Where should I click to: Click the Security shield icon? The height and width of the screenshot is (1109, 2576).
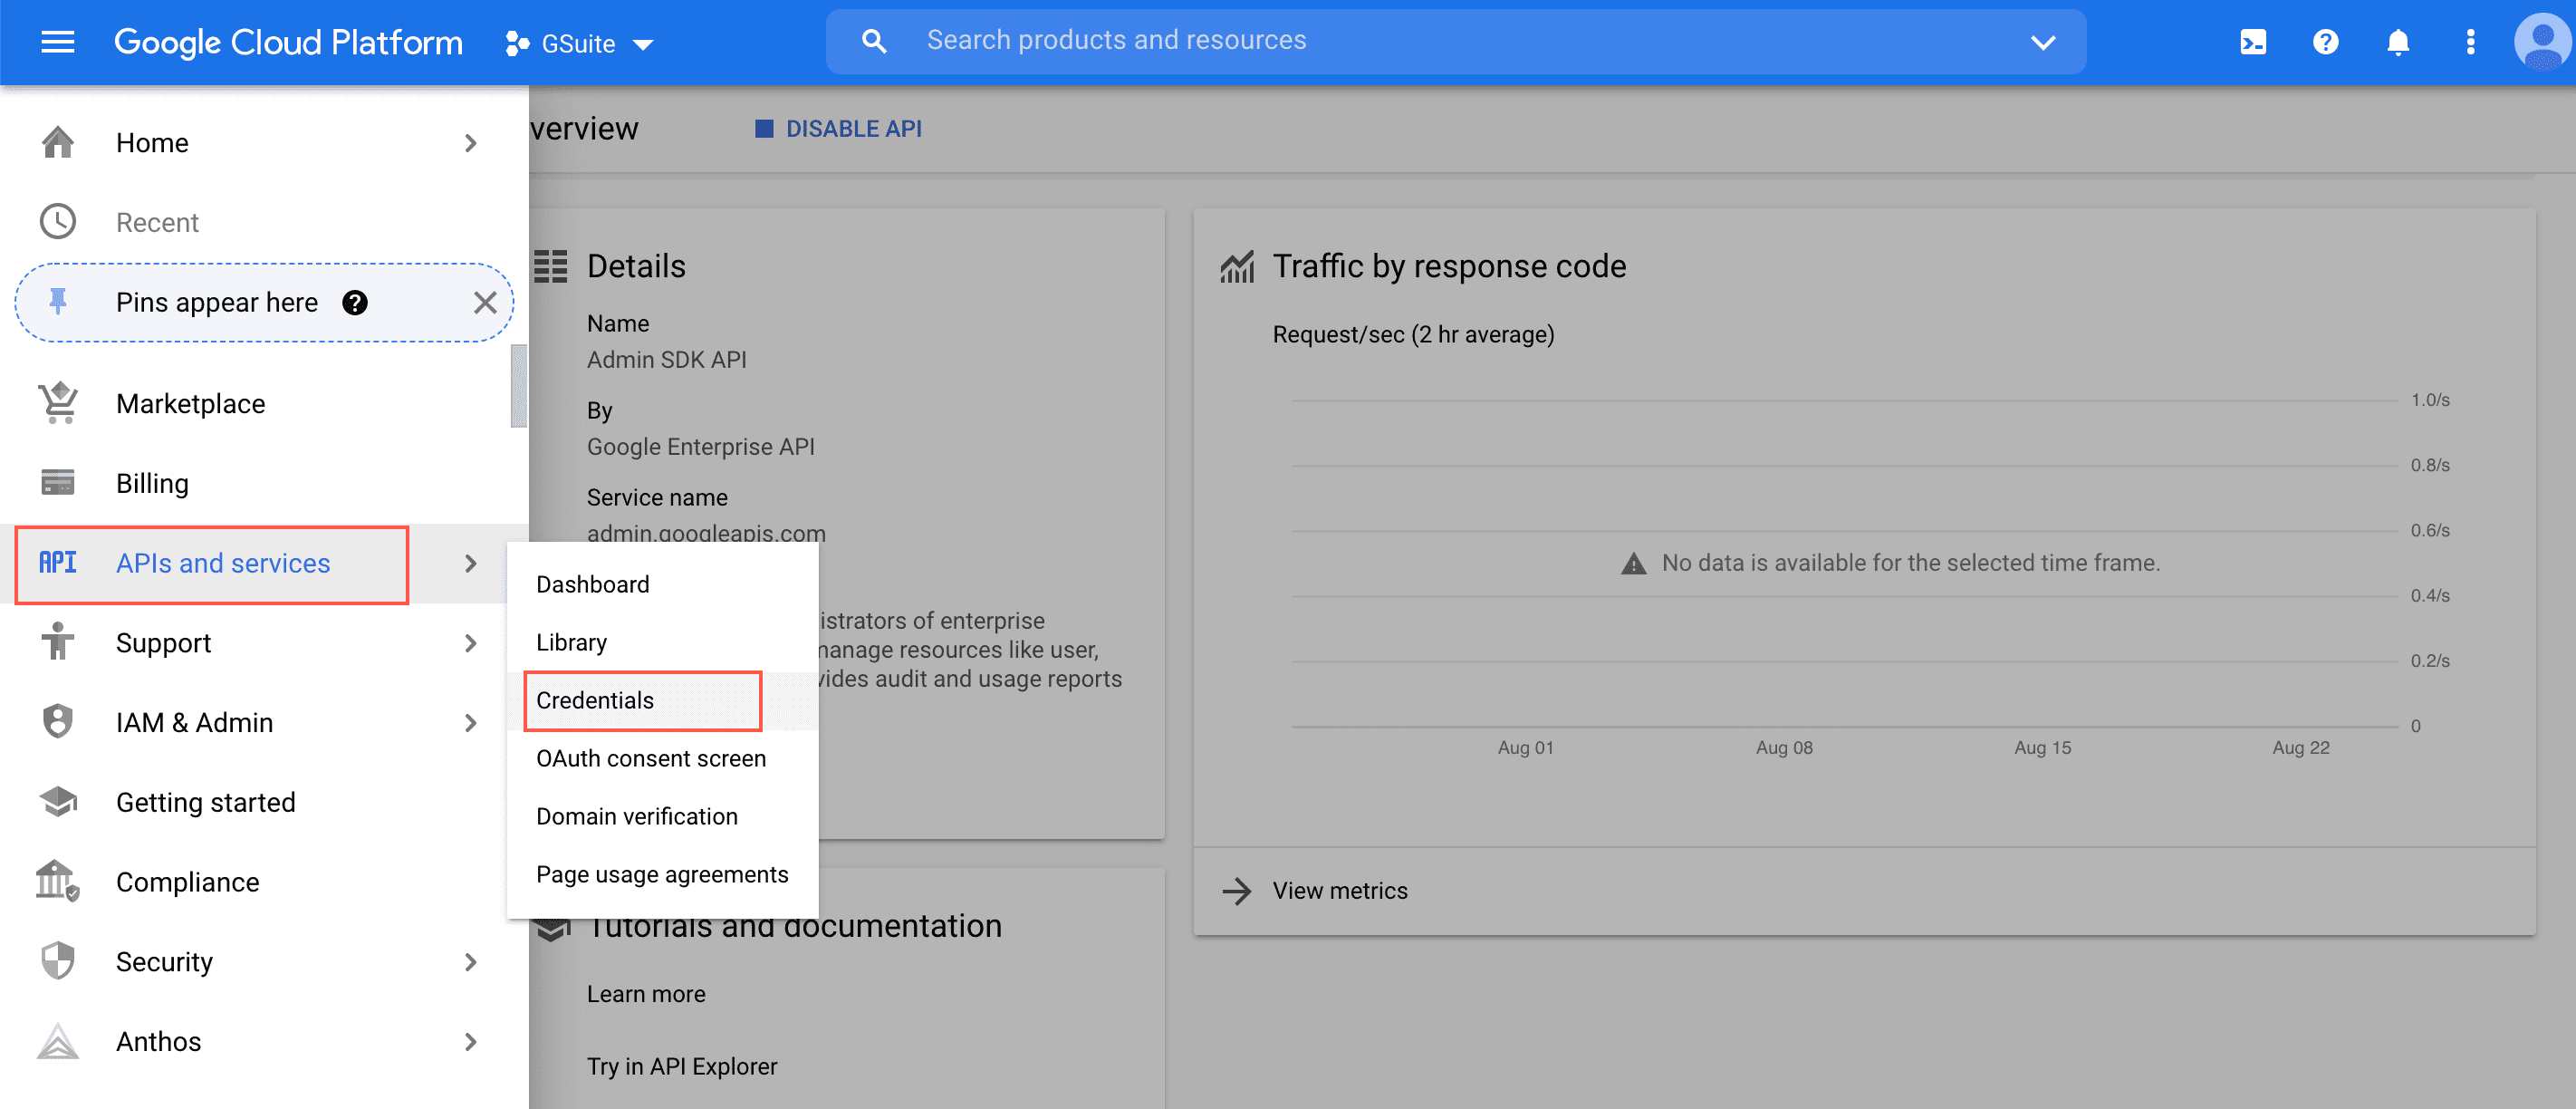pos(58,961)
